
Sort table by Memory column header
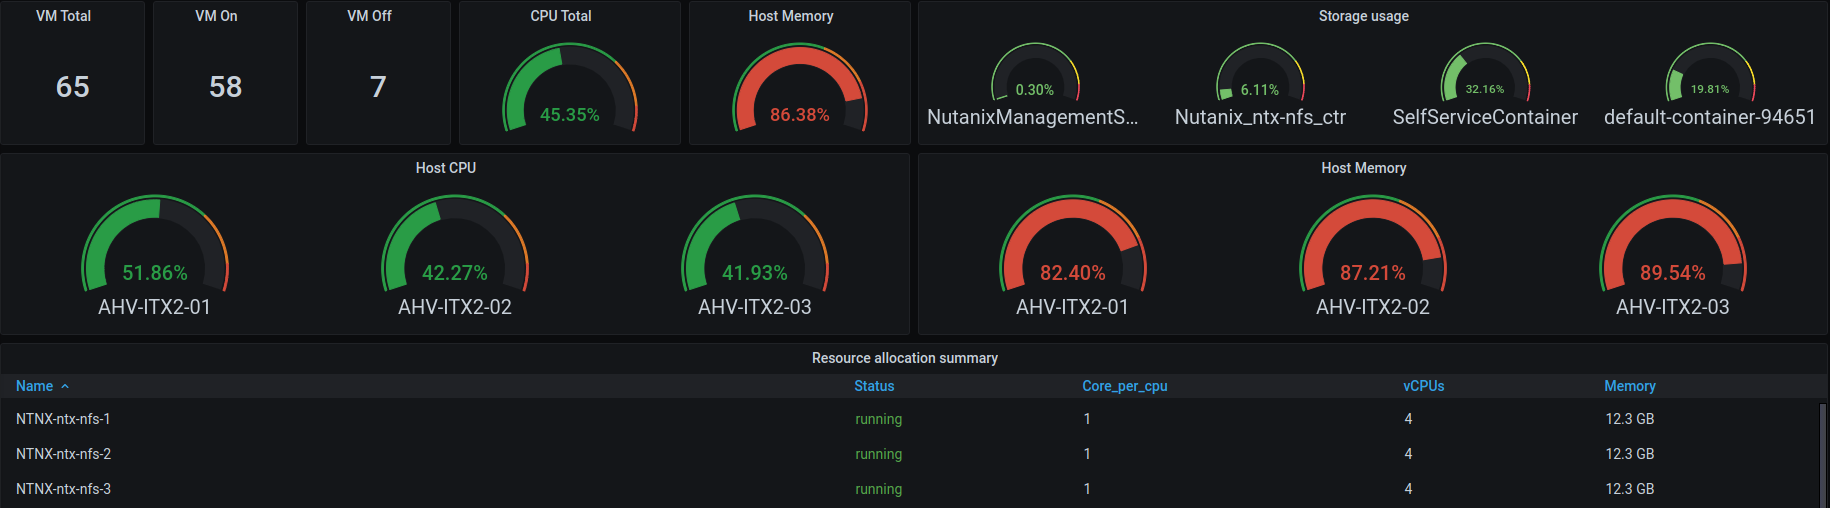point(1629,386)
